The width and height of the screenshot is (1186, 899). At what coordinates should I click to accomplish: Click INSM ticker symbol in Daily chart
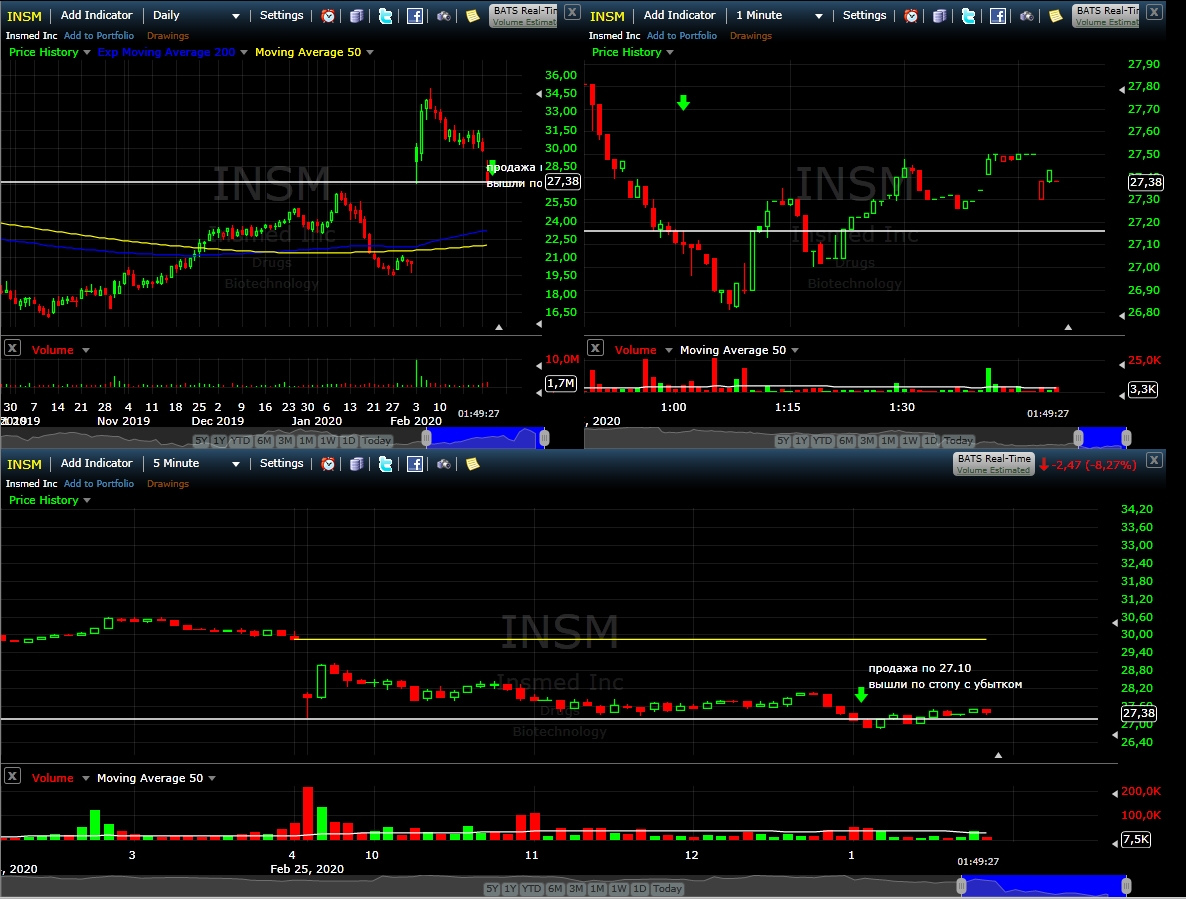(x=24, y=16)
